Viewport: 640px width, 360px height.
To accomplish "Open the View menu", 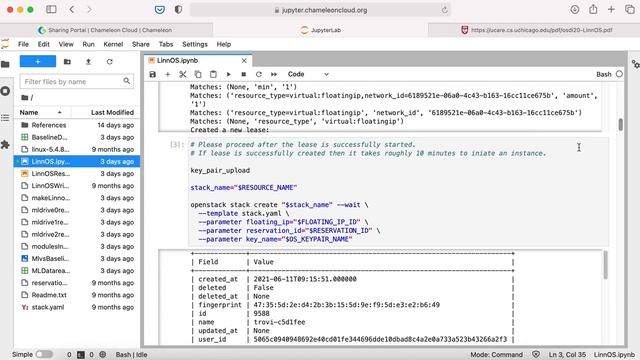I will 66,44.
